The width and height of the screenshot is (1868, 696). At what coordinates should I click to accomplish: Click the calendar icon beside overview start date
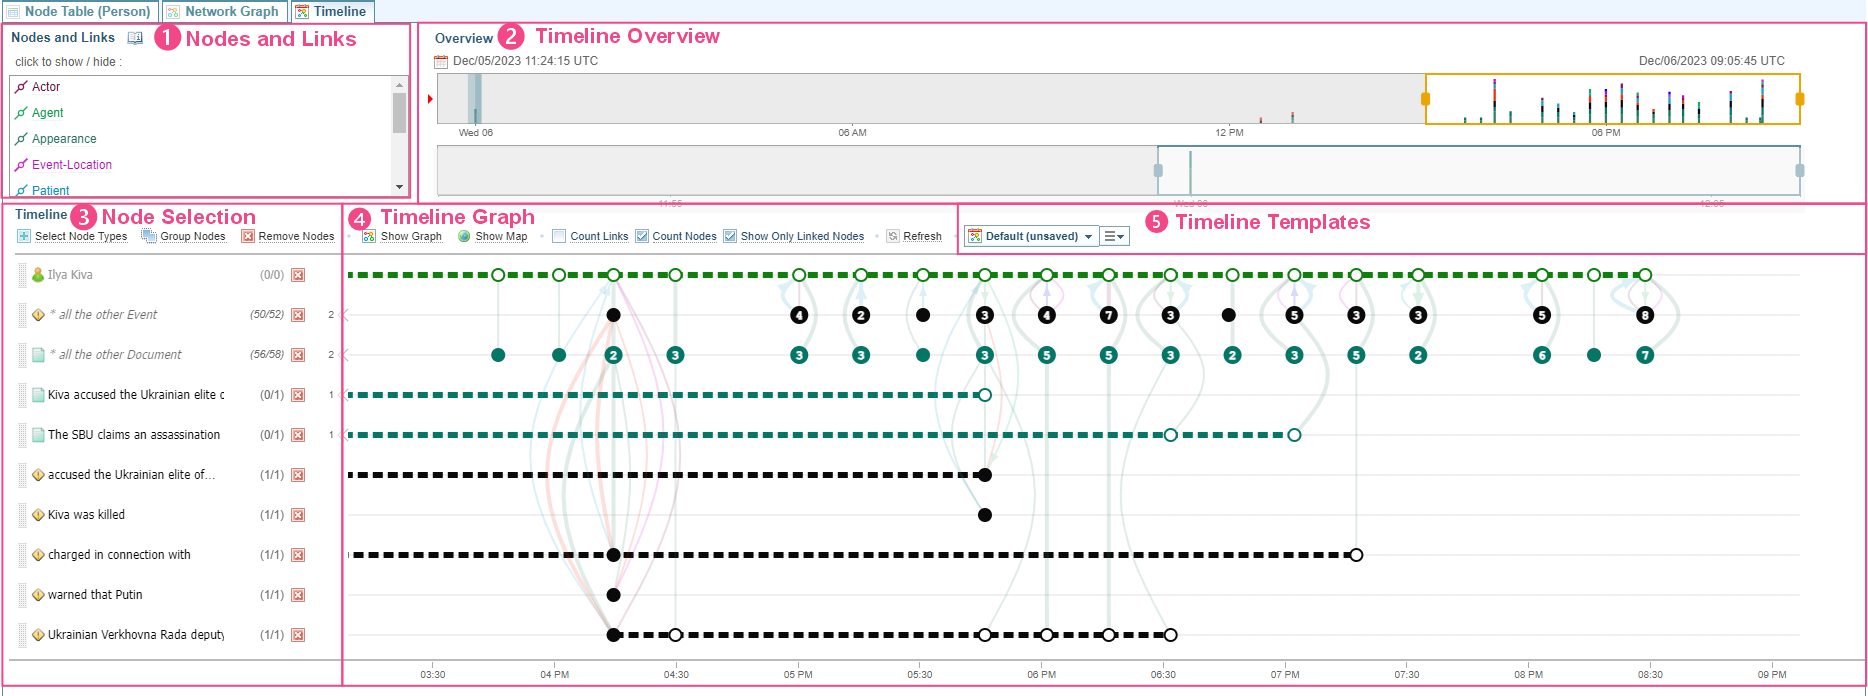[x=441, y=61]
